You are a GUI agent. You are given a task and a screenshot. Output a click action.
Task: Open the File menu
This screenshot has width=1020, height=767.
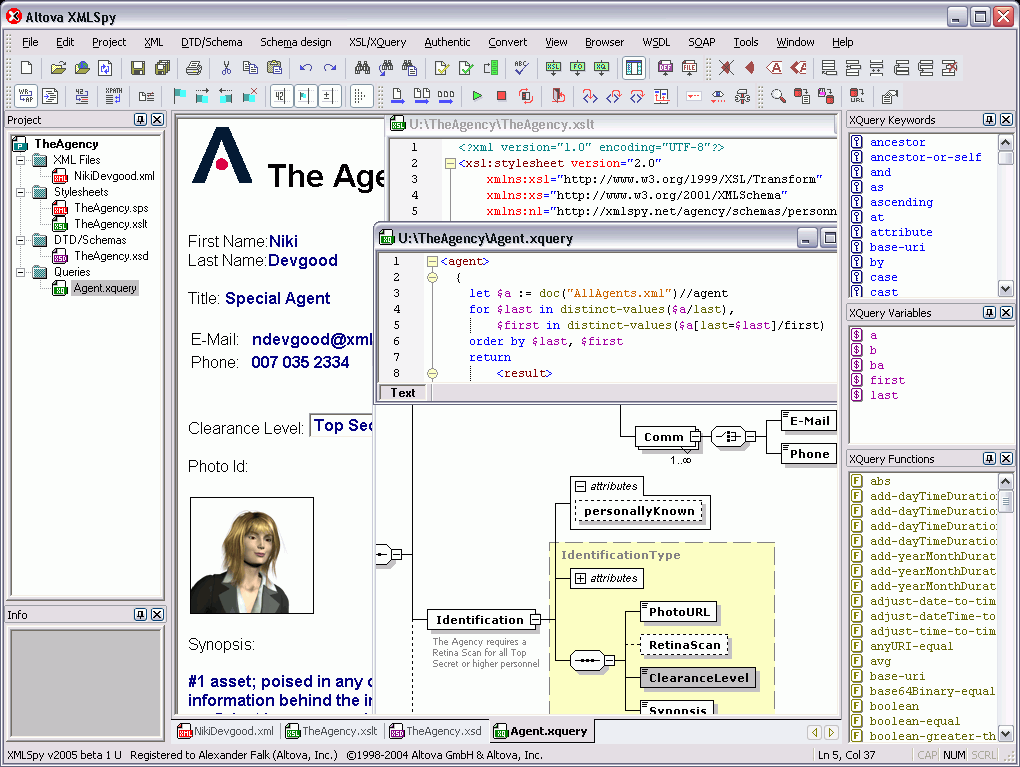click(30, 42)
